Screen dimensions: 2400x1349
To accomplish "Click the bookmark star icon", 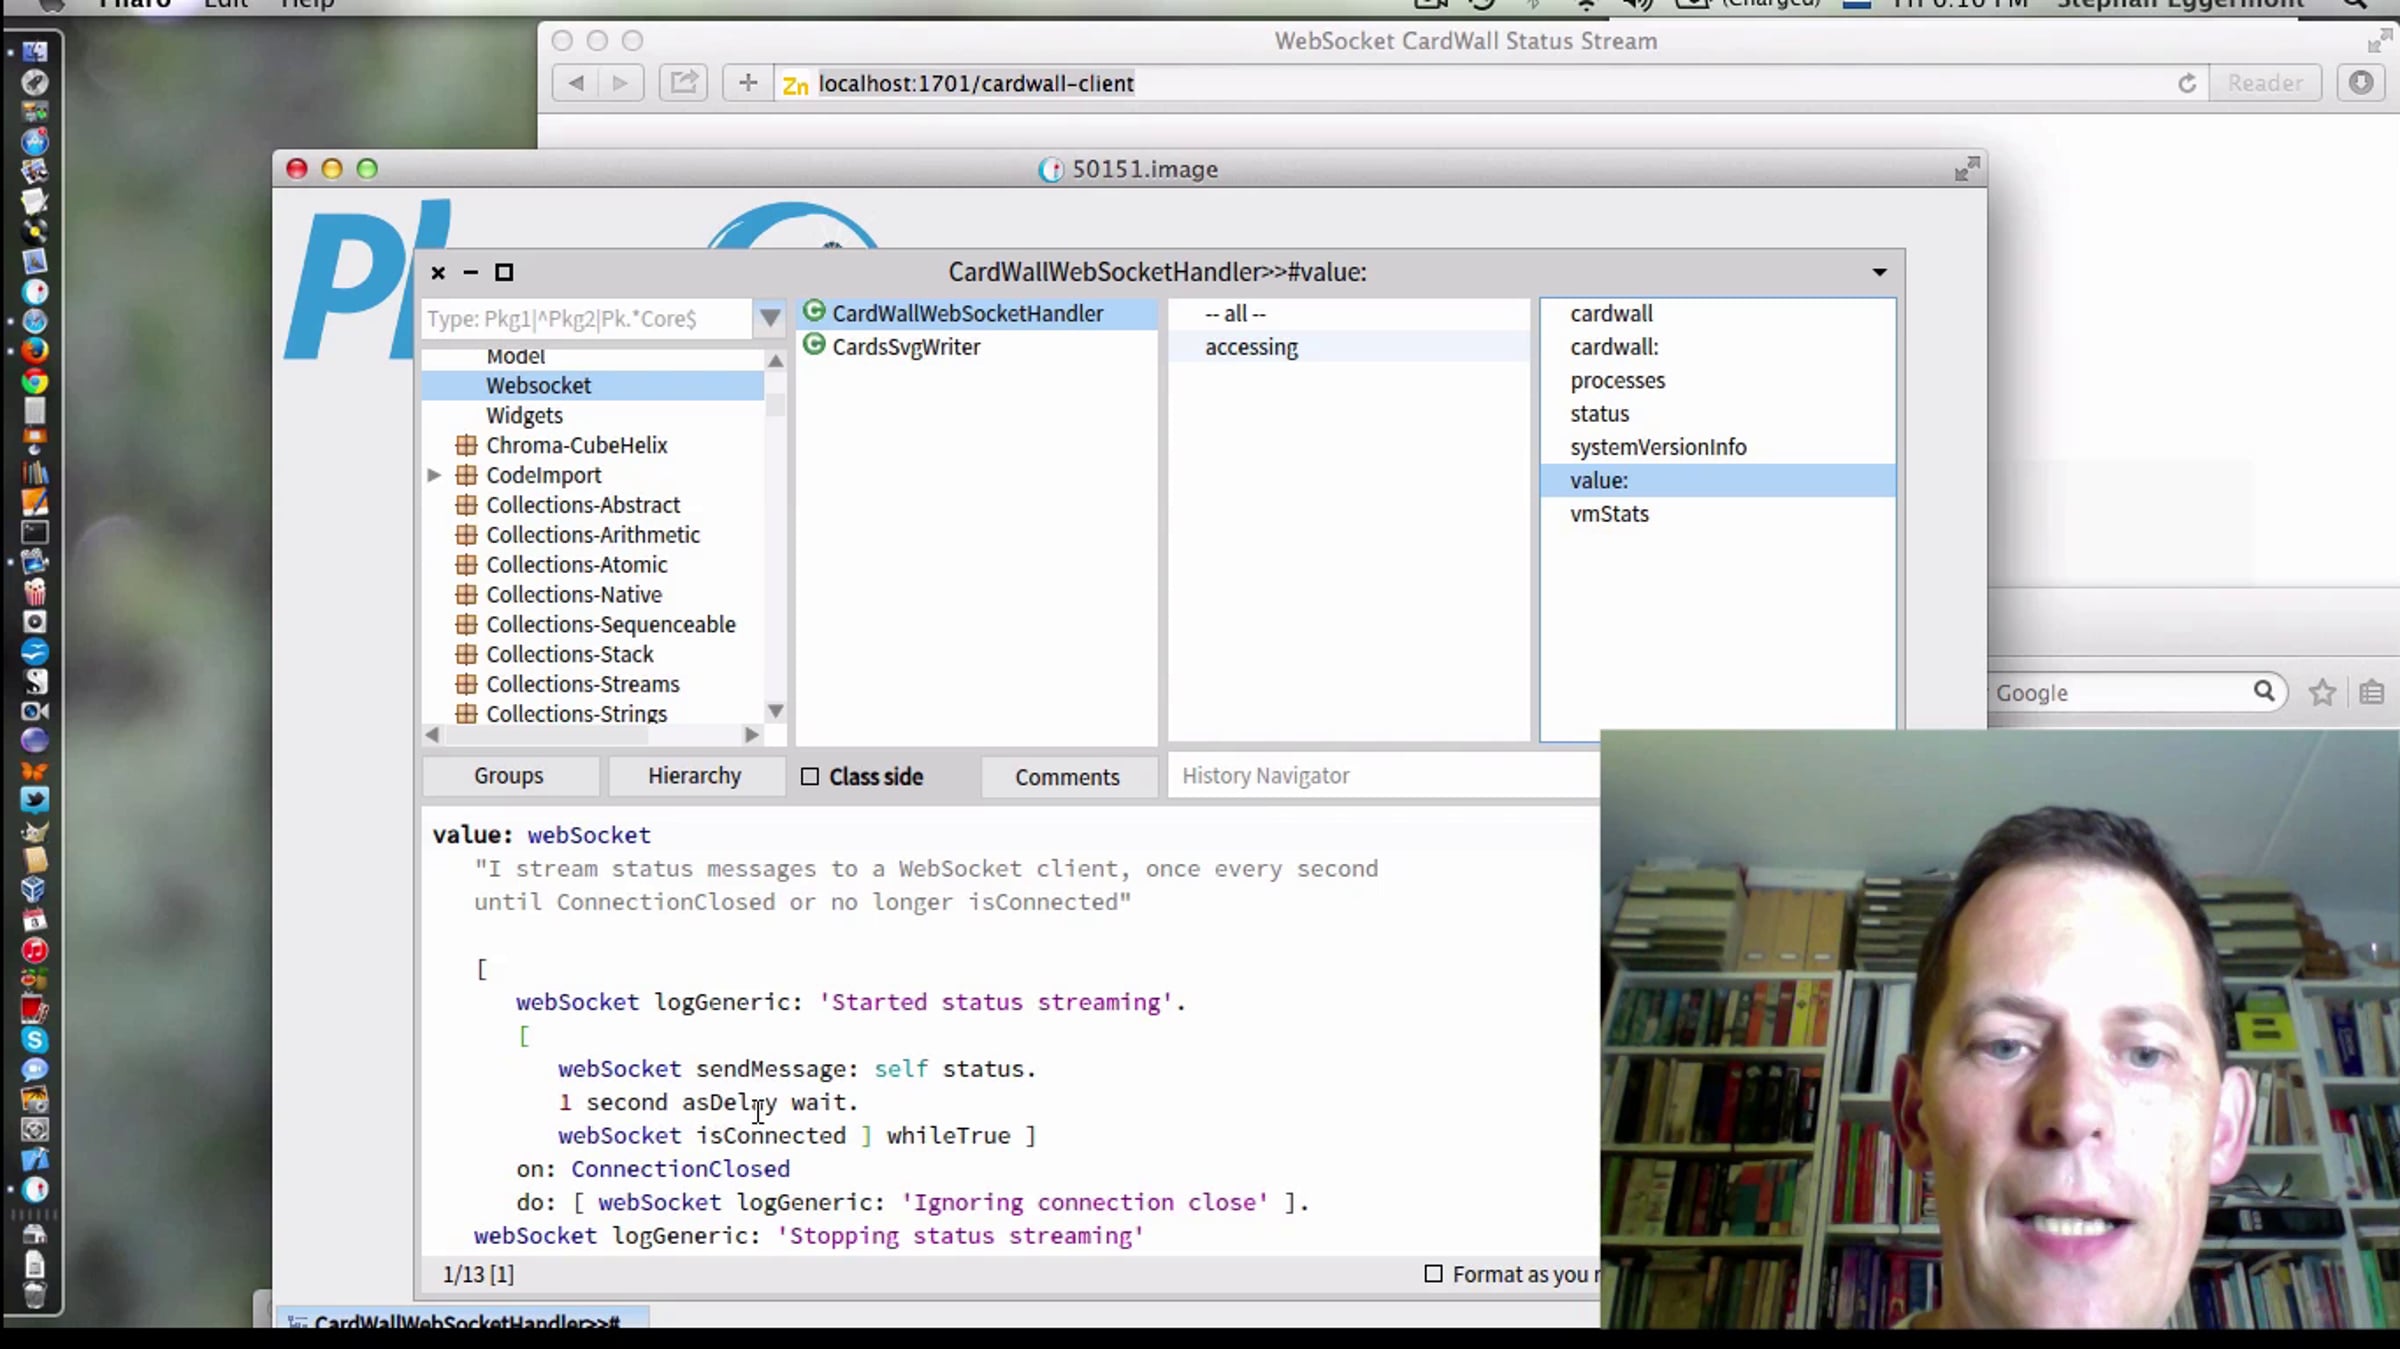I will (x=2322, y=692).
